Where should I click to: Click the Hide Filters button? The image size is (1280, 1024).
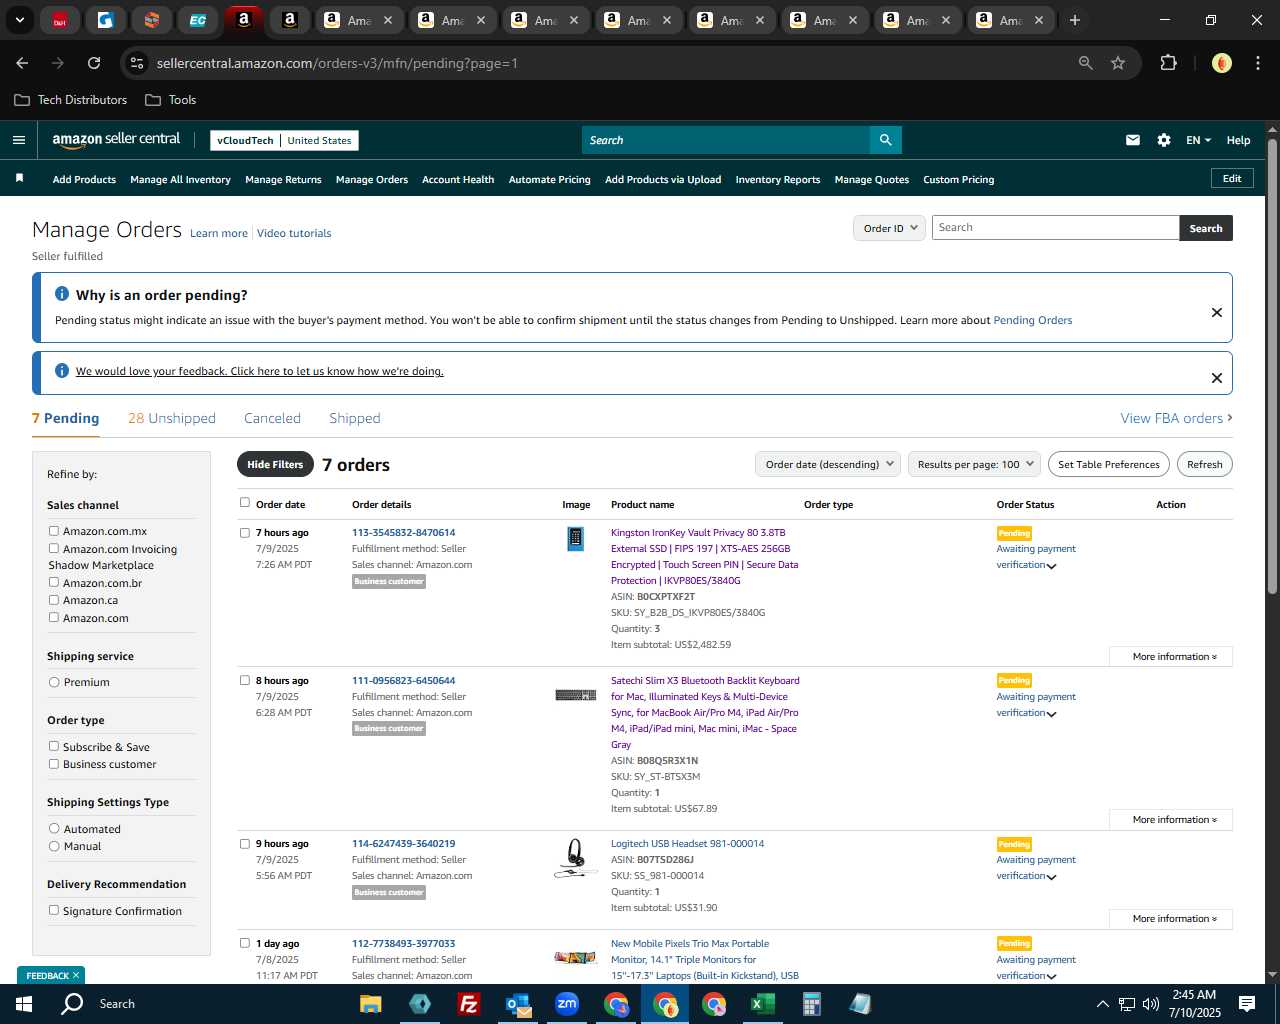[275, 464]
